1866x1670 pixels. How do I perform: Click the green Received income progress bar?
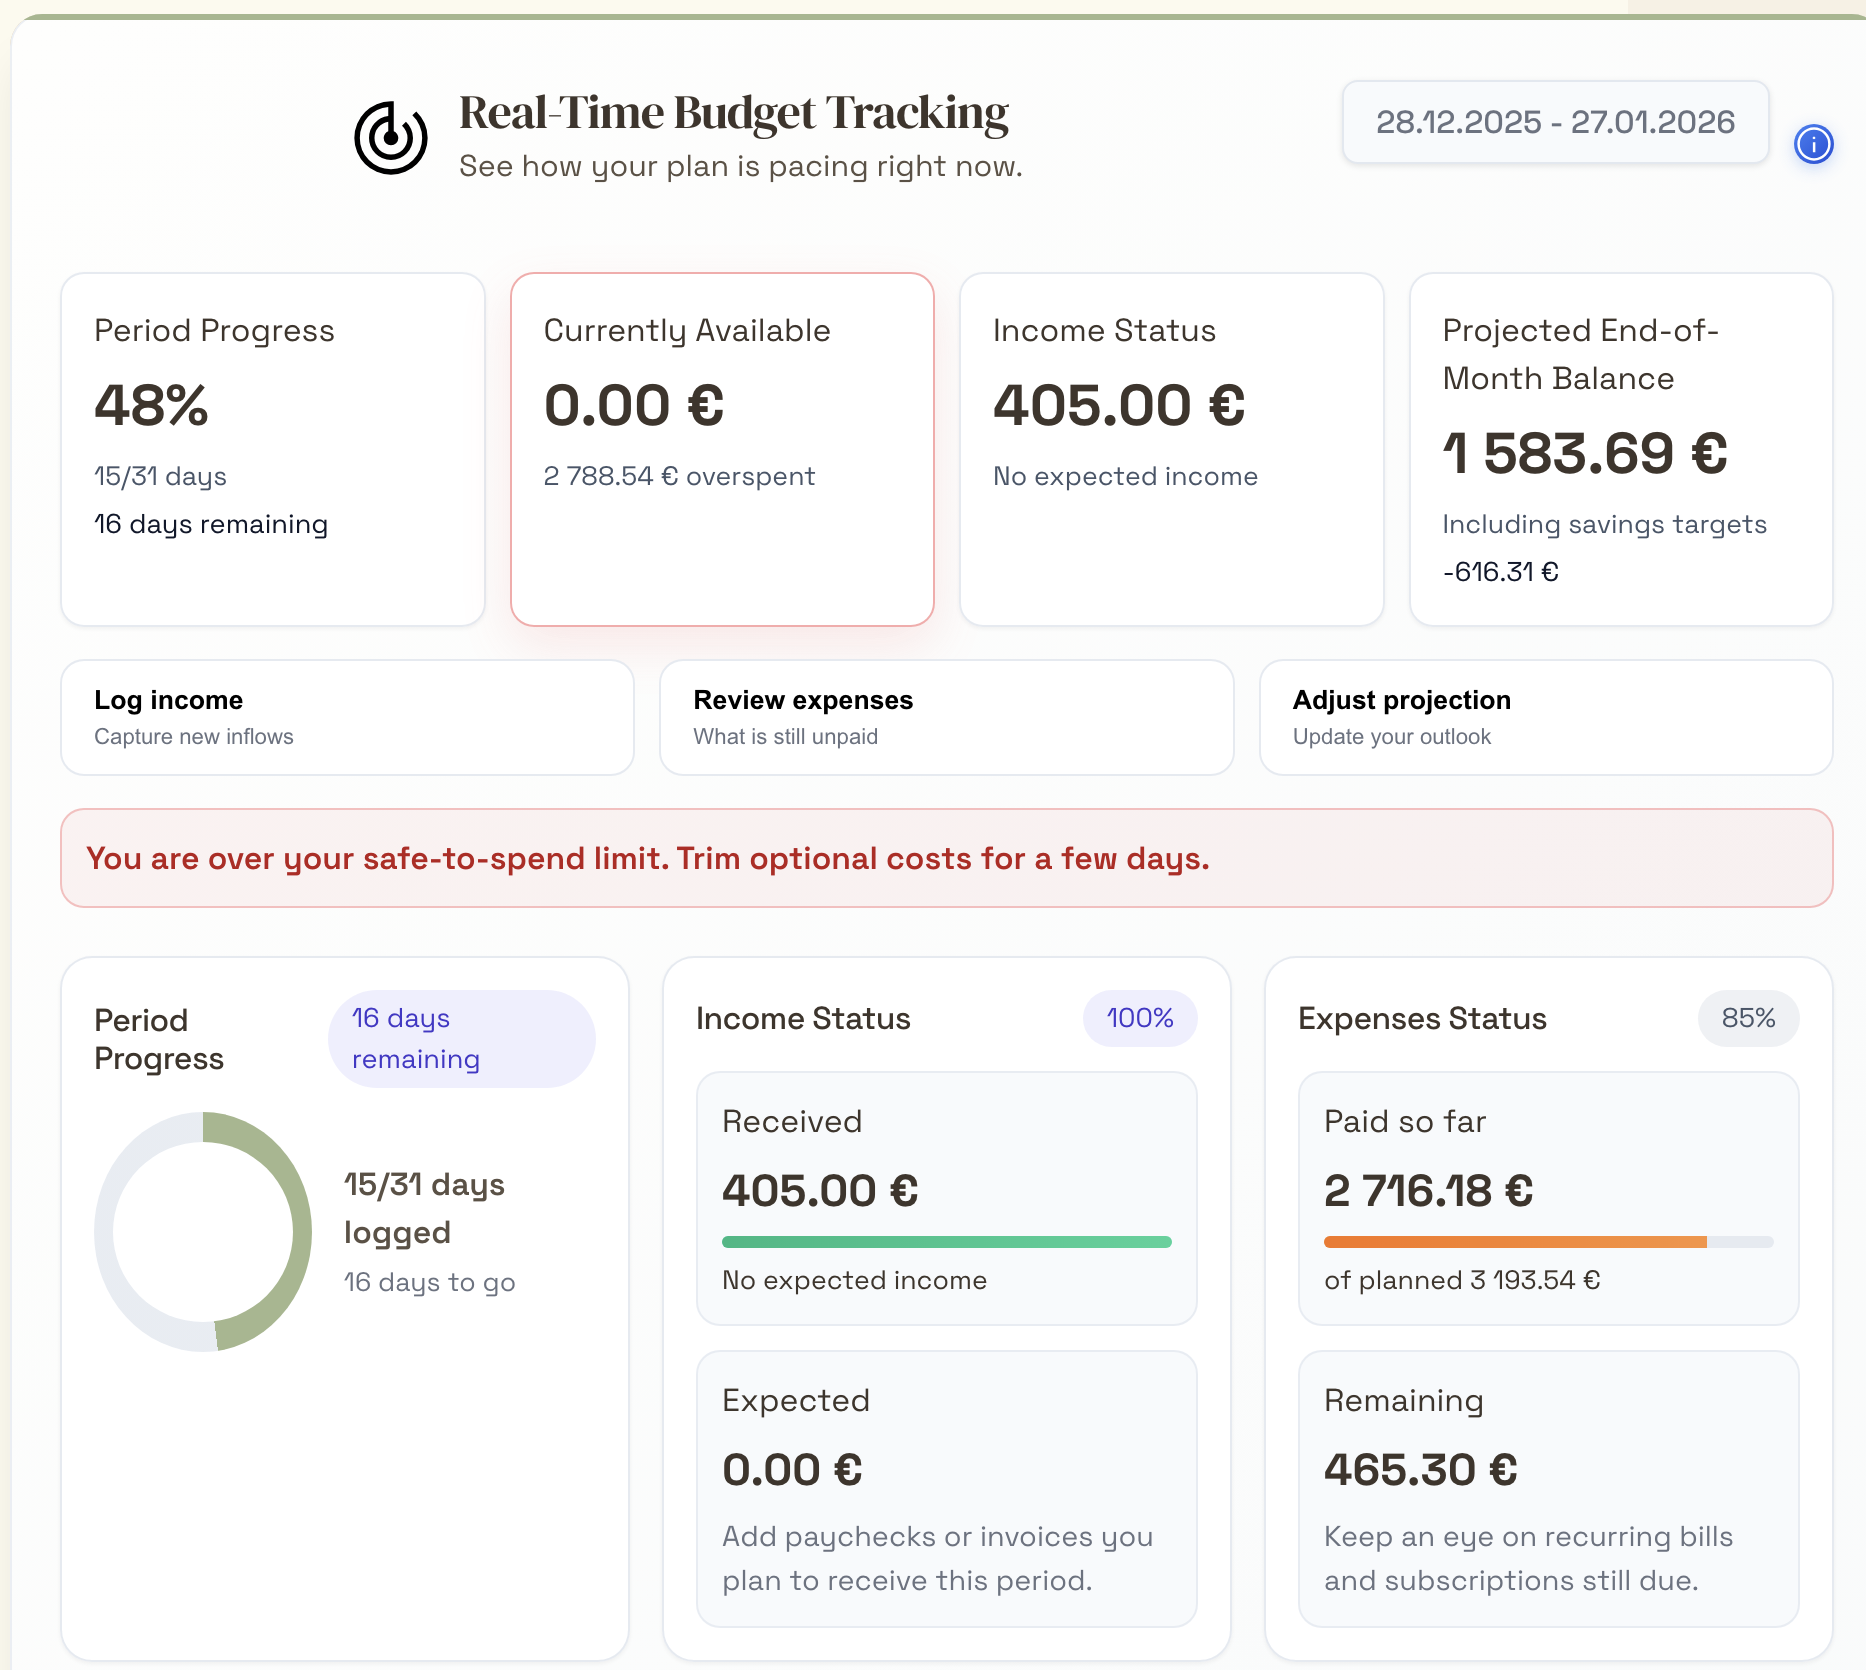[x=946, y=1241]
